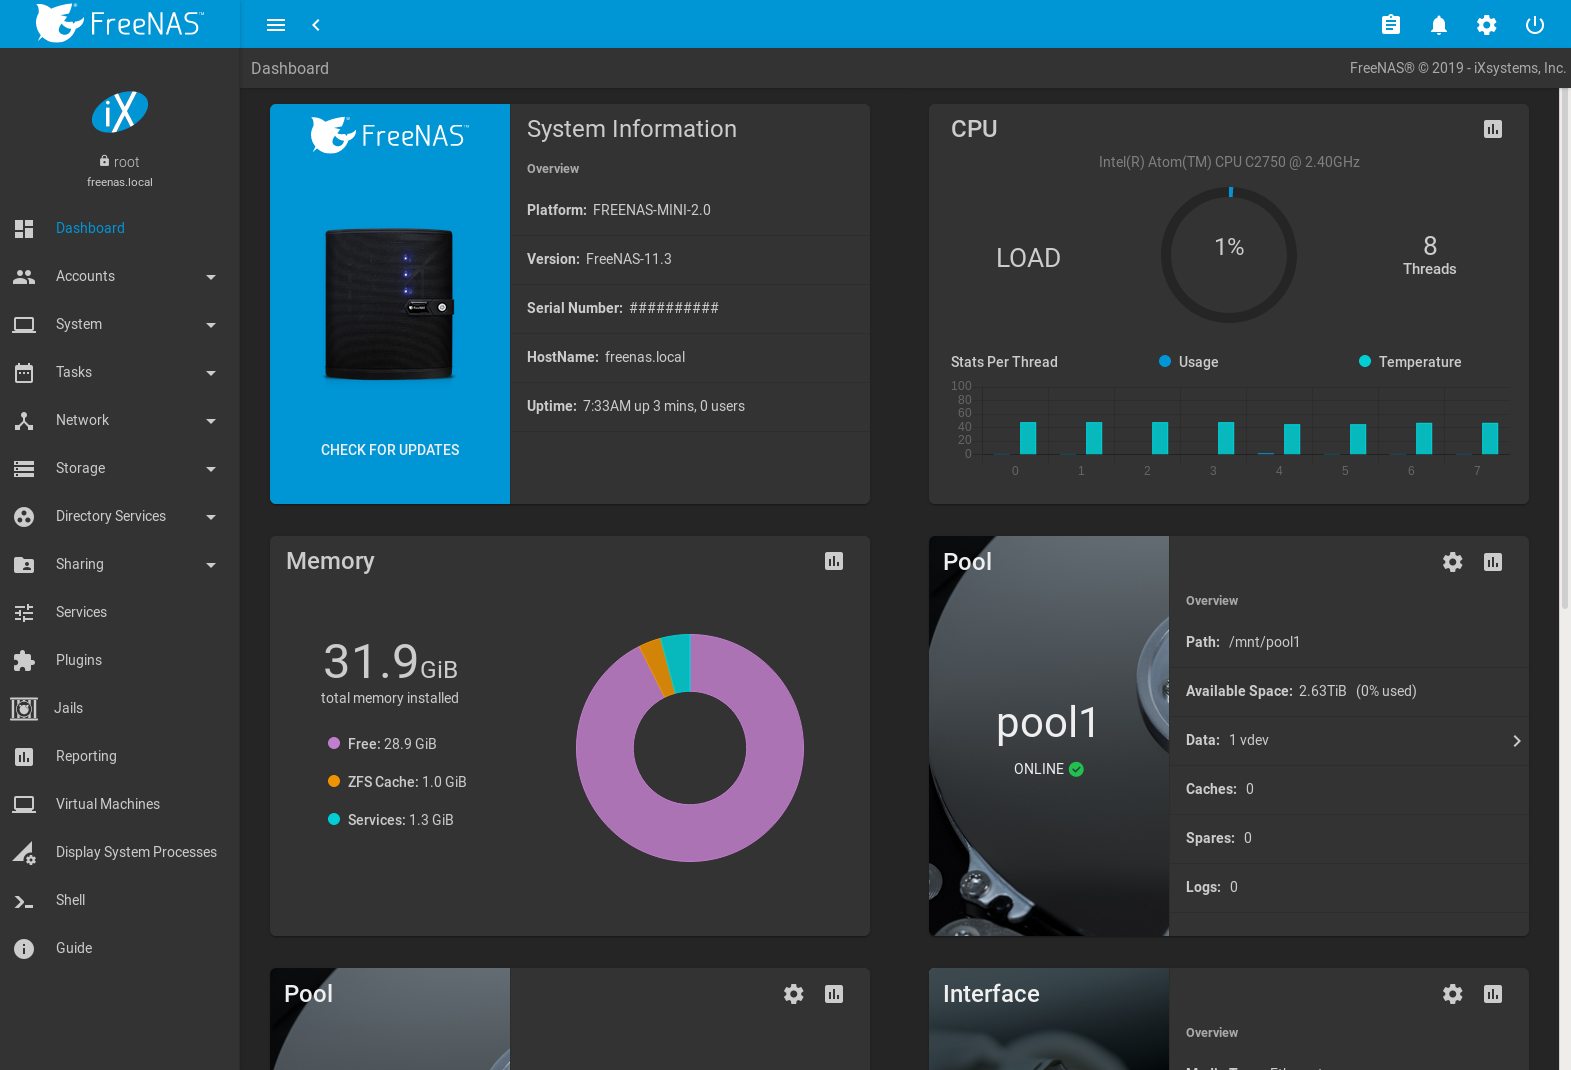
Task: Click the thread 0 temperature bar
Action: 1028,438
